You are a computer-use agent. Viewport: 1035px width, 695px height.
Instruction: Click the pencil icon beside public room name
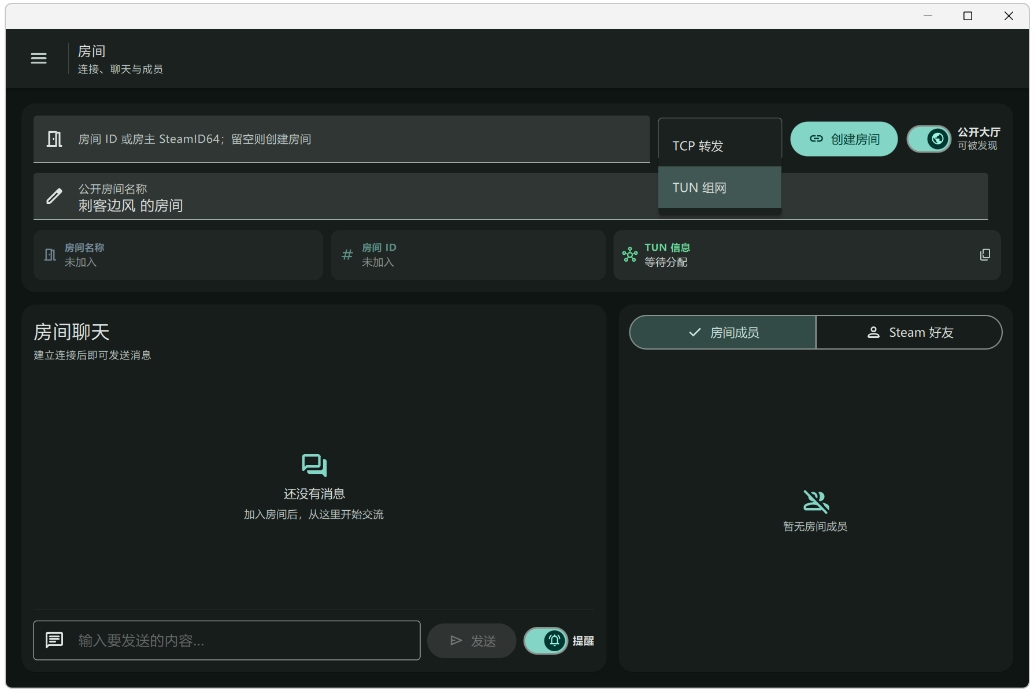click(54, 196)
